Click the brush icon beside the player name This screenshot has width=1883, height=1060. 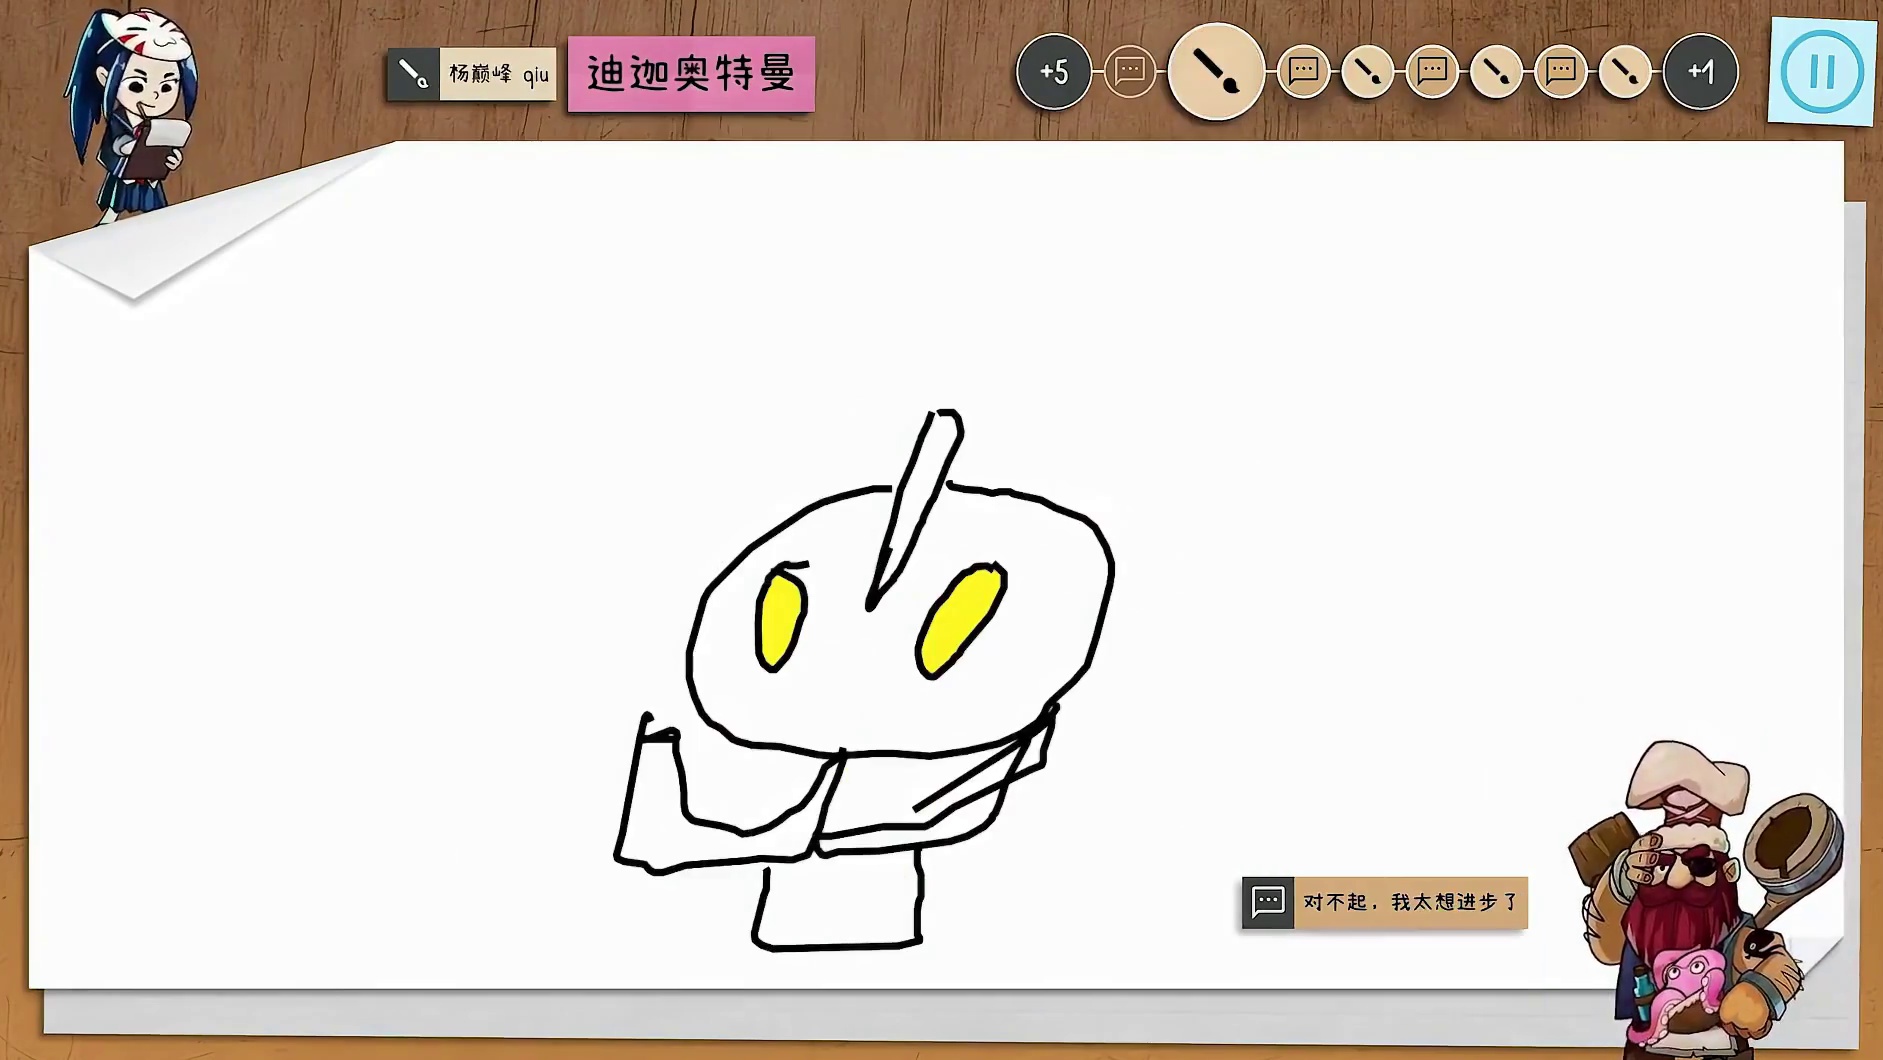point(413,74)
